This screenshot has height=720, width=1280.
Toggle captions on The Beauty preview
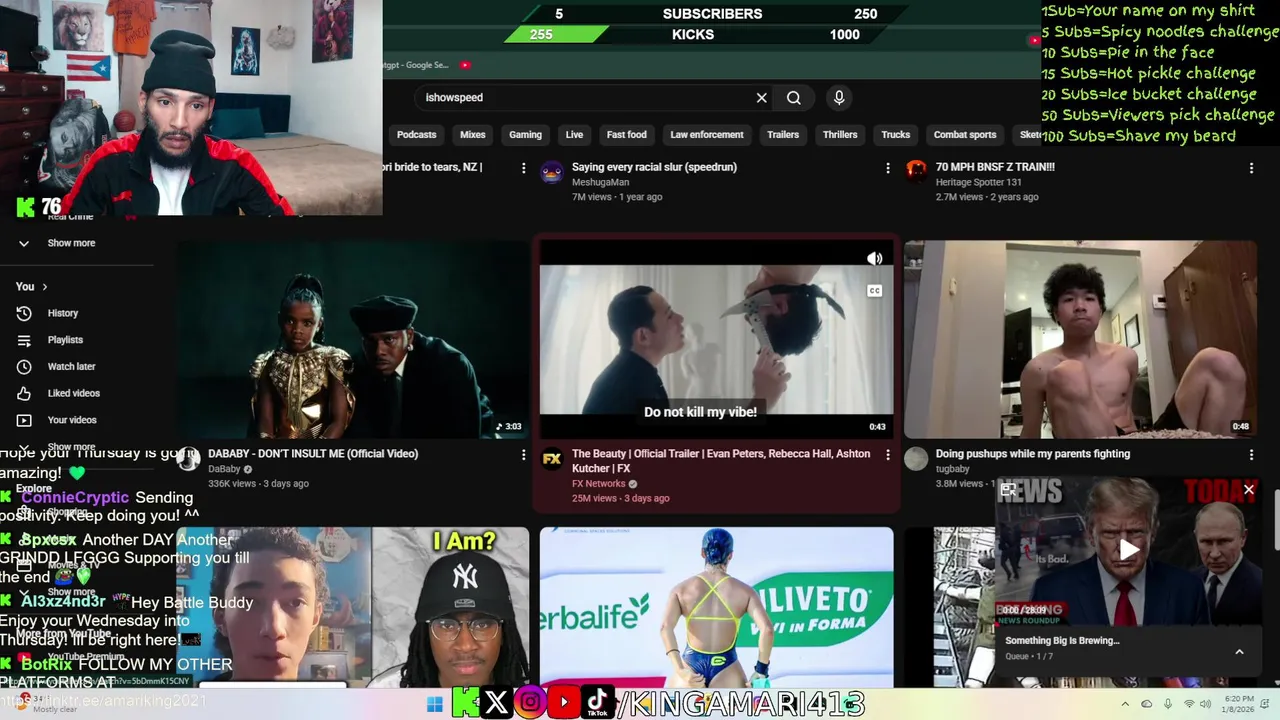click(875, 291)
